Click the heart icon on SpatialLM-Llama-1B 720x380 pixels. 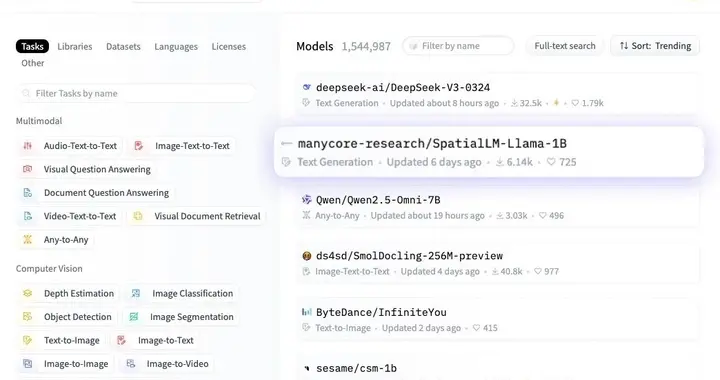[x=551, y=162]
